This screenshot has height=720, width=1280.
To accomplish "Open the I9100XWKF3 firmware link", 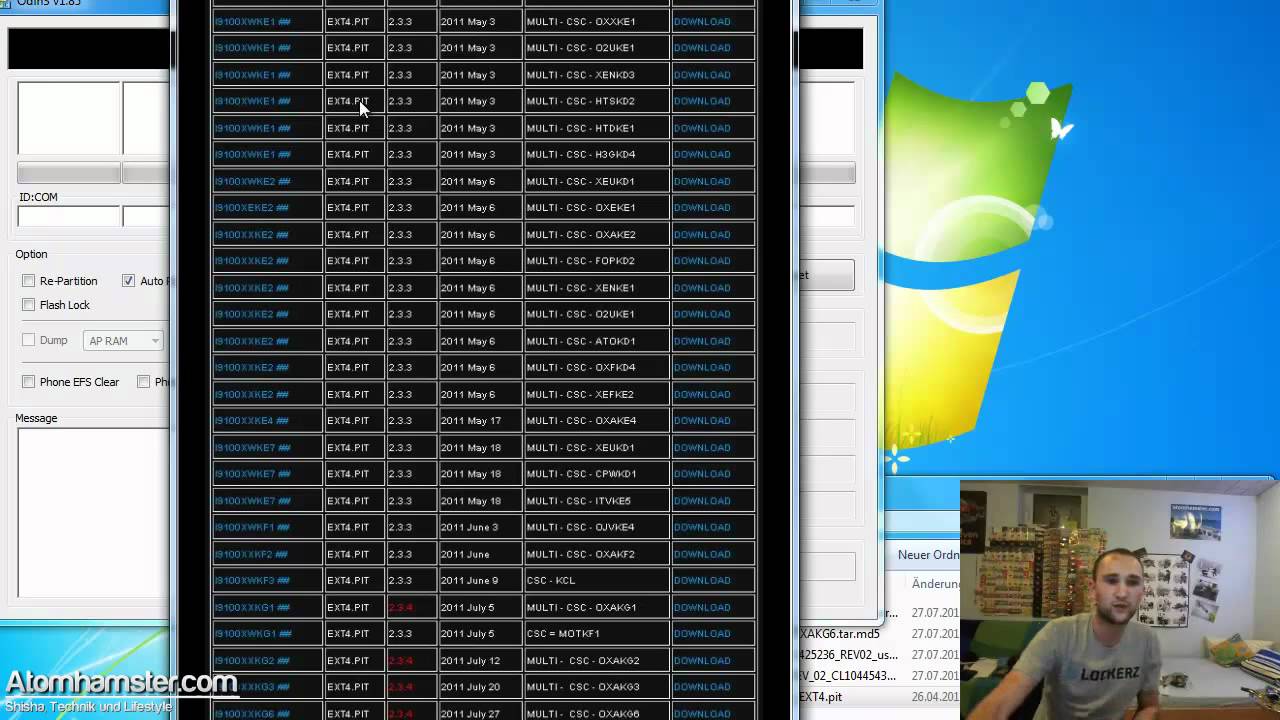I will (x=252, y=580).
